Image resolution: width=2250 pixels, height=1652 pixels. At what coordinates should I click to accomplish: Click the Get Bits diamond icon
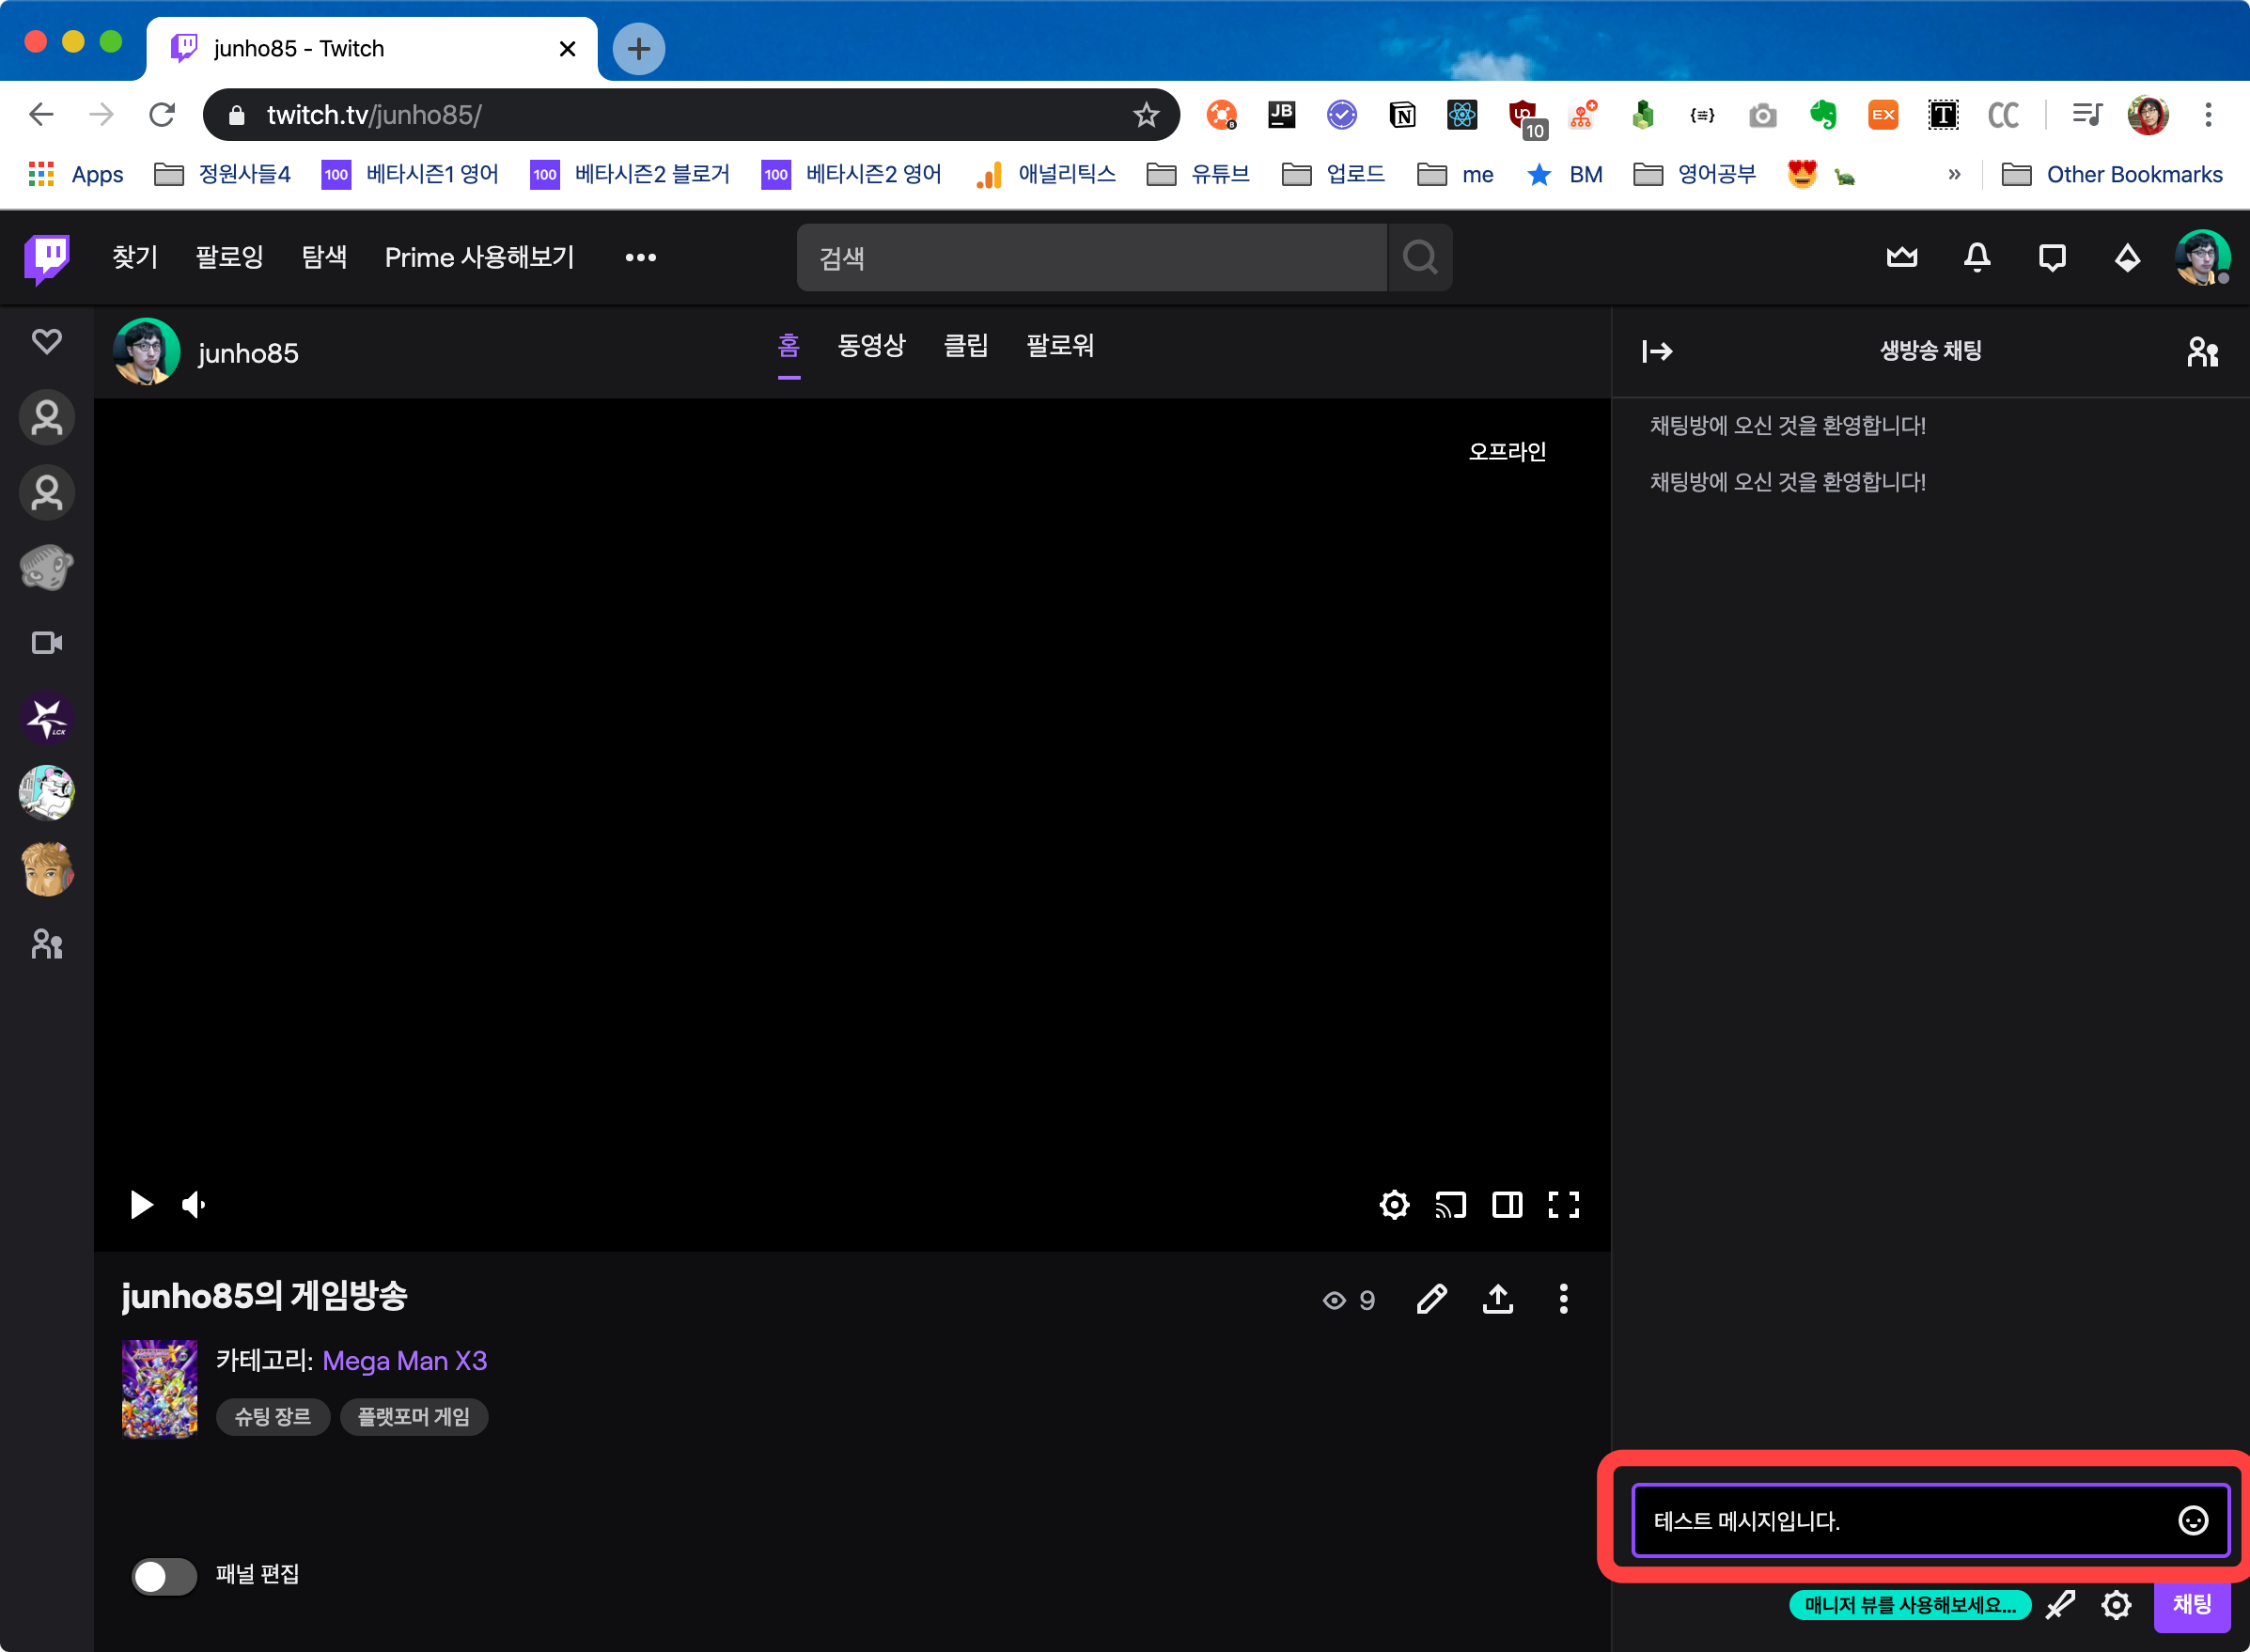point(2127,257)
